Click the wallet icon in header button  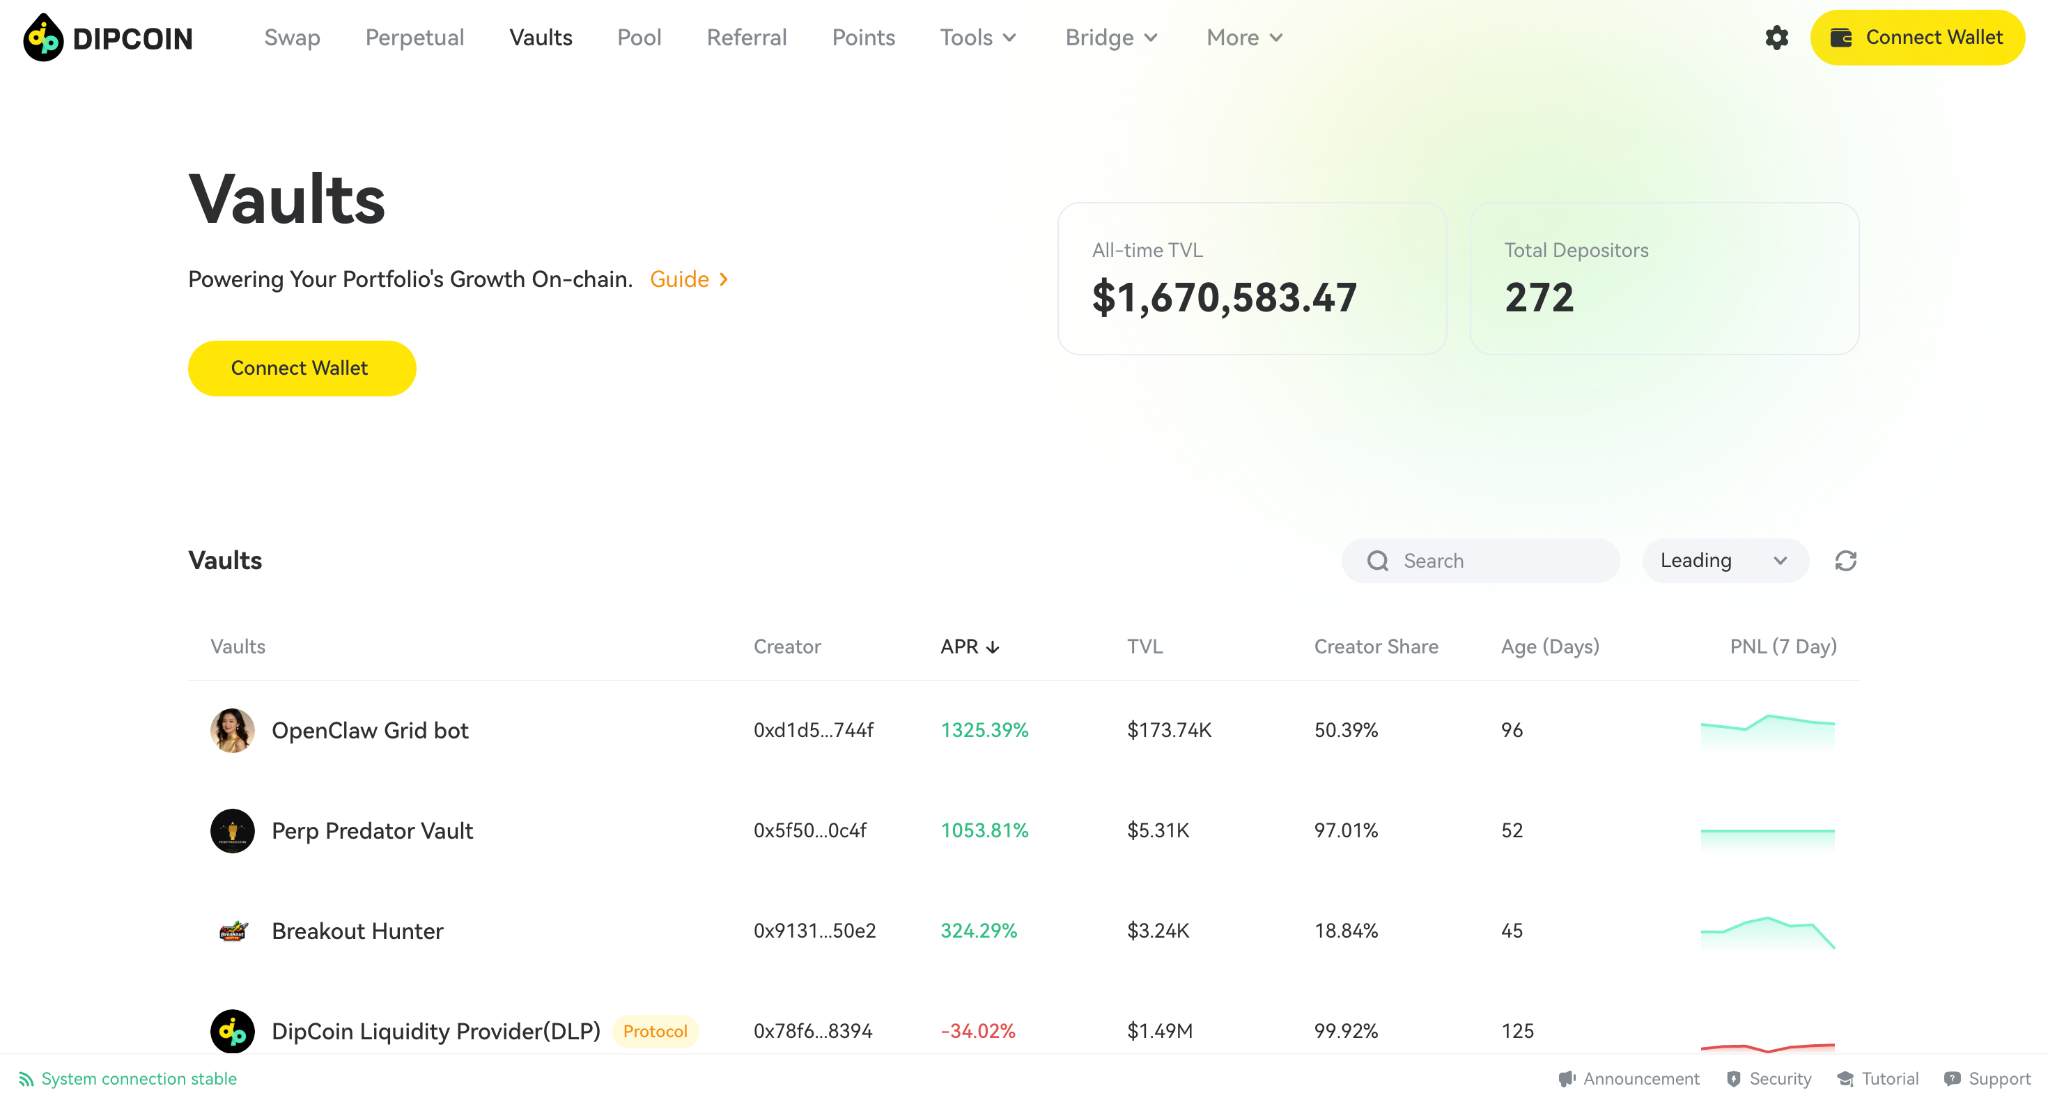(x=1841, y=38)
